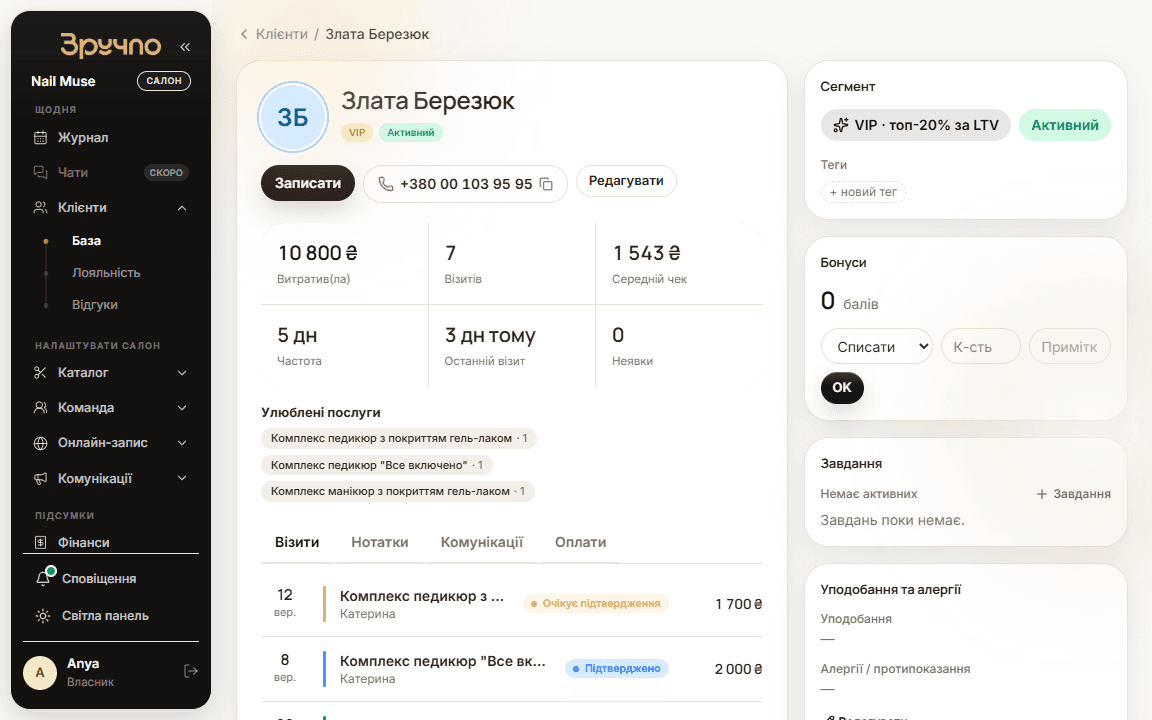The image size is (1152, 720).
Task: Click the К-сть quantity field
Action: tap(981, 346)
